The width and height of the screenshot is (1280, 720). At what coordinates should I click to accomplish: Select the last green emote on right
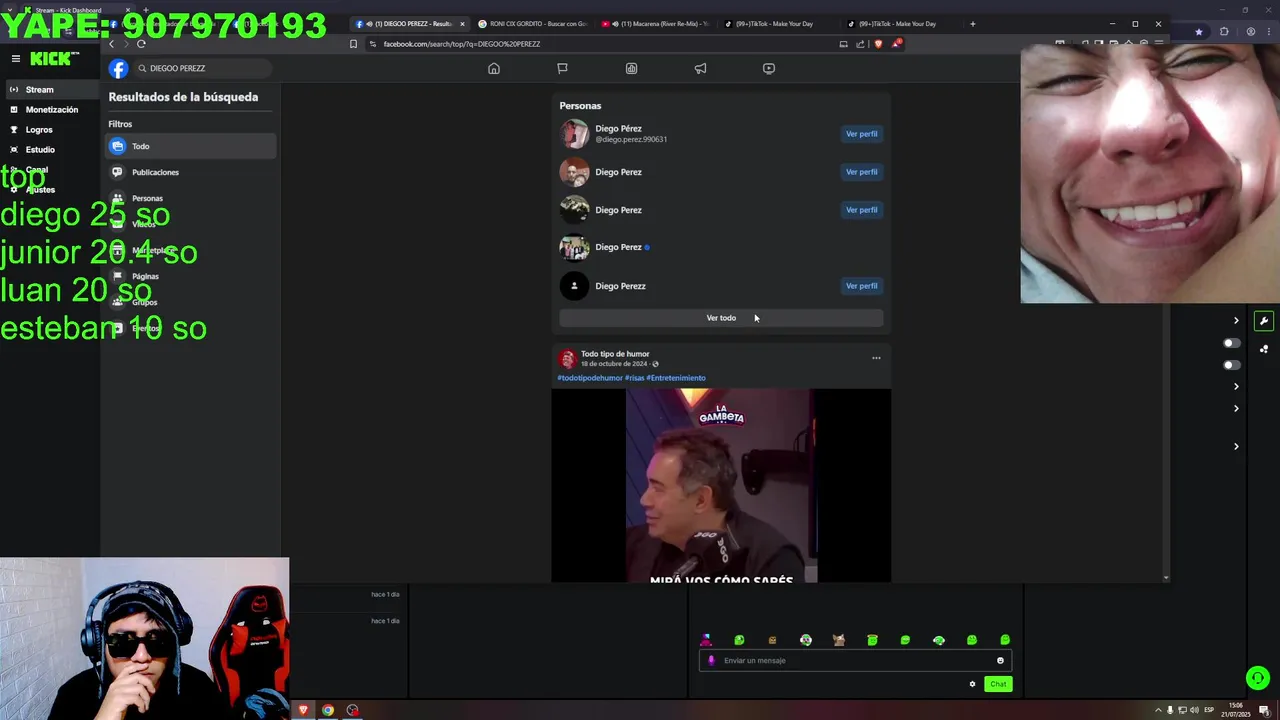[x=1005, y=640]
